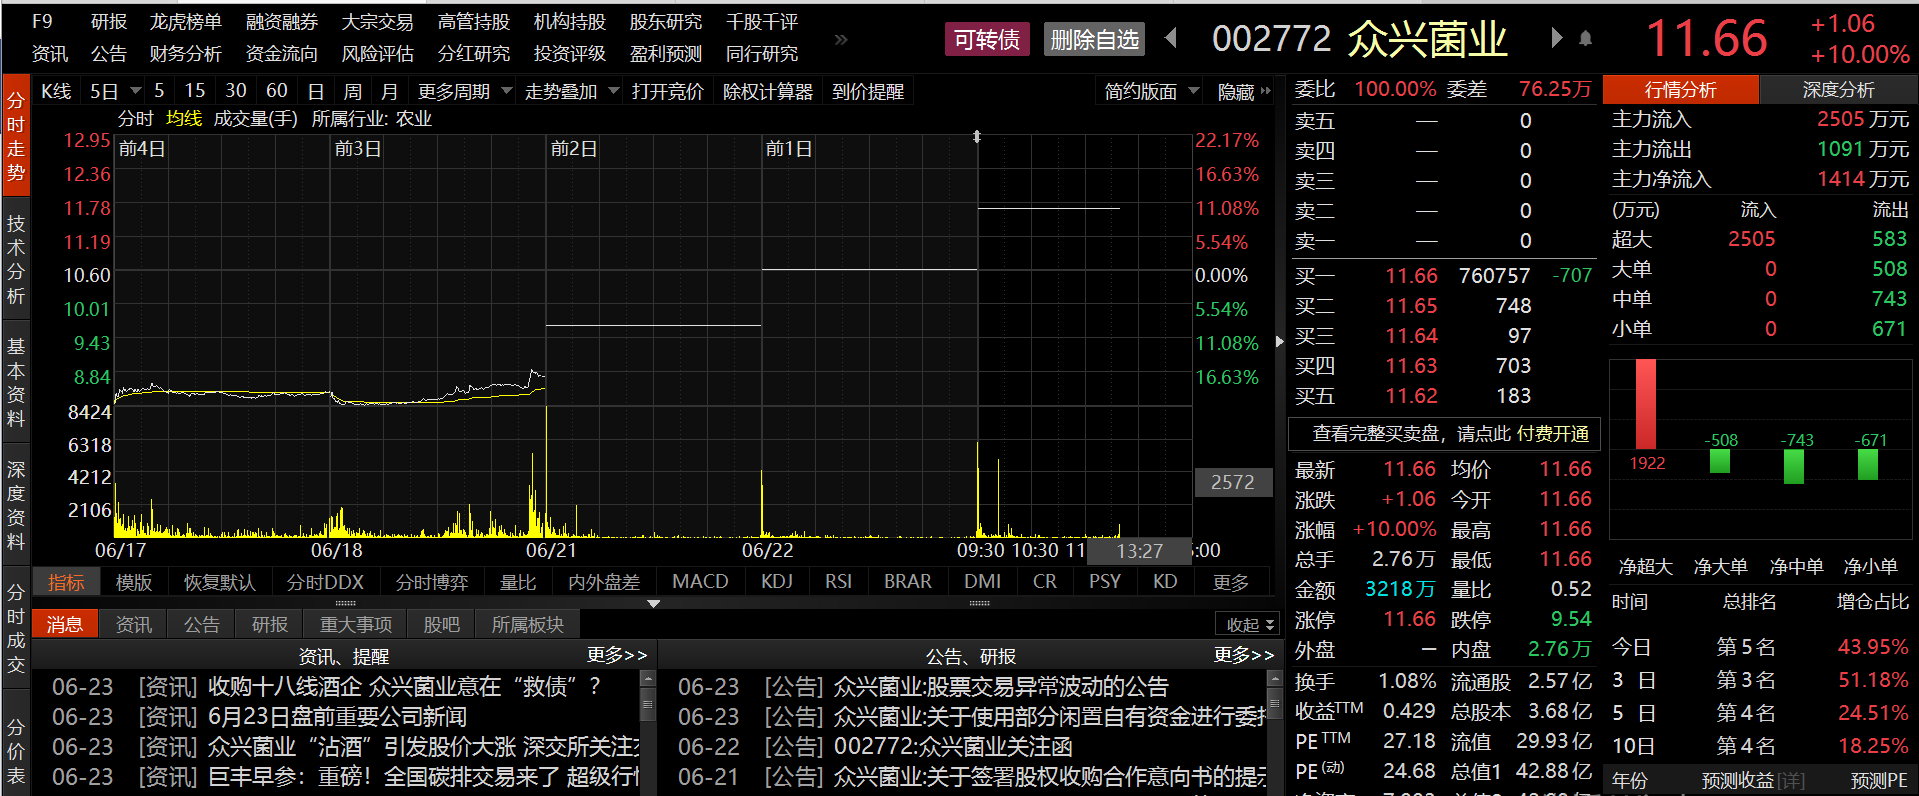Toggle the RSI indicator

point(838,581)
